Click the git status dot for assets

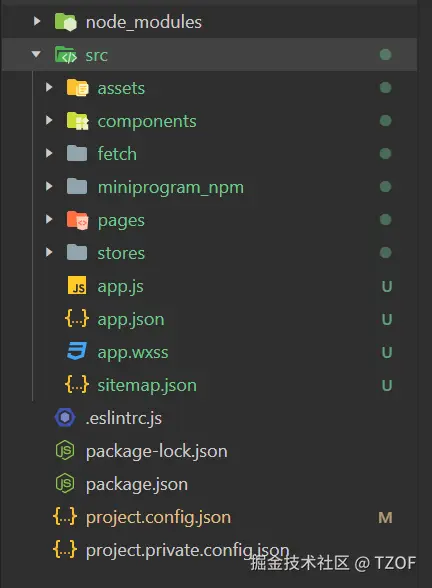click(x=386, y=87)
